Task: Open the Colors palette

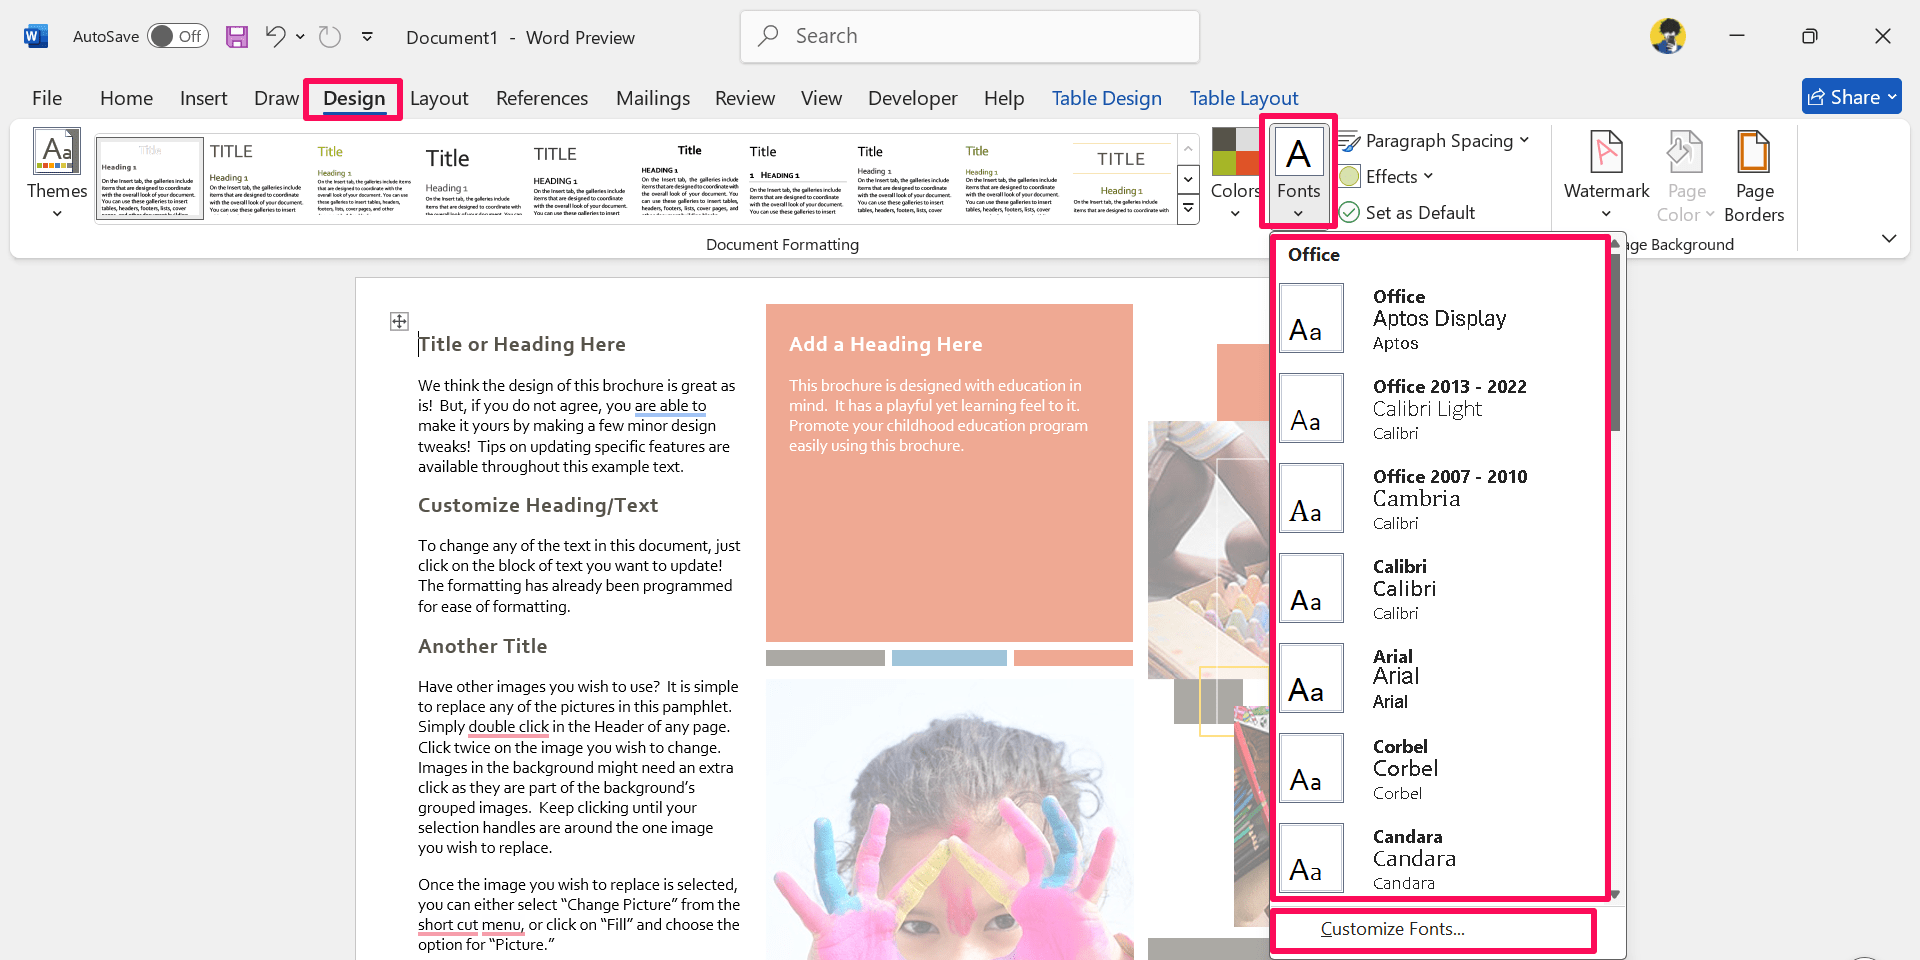Action: coord(1235,173)
